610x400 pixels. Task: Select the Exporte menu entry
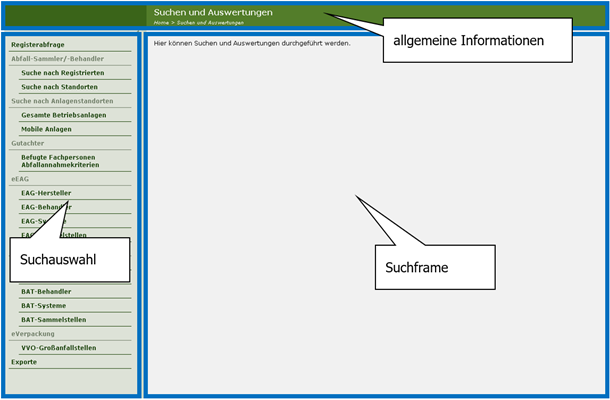pos(24,362)
